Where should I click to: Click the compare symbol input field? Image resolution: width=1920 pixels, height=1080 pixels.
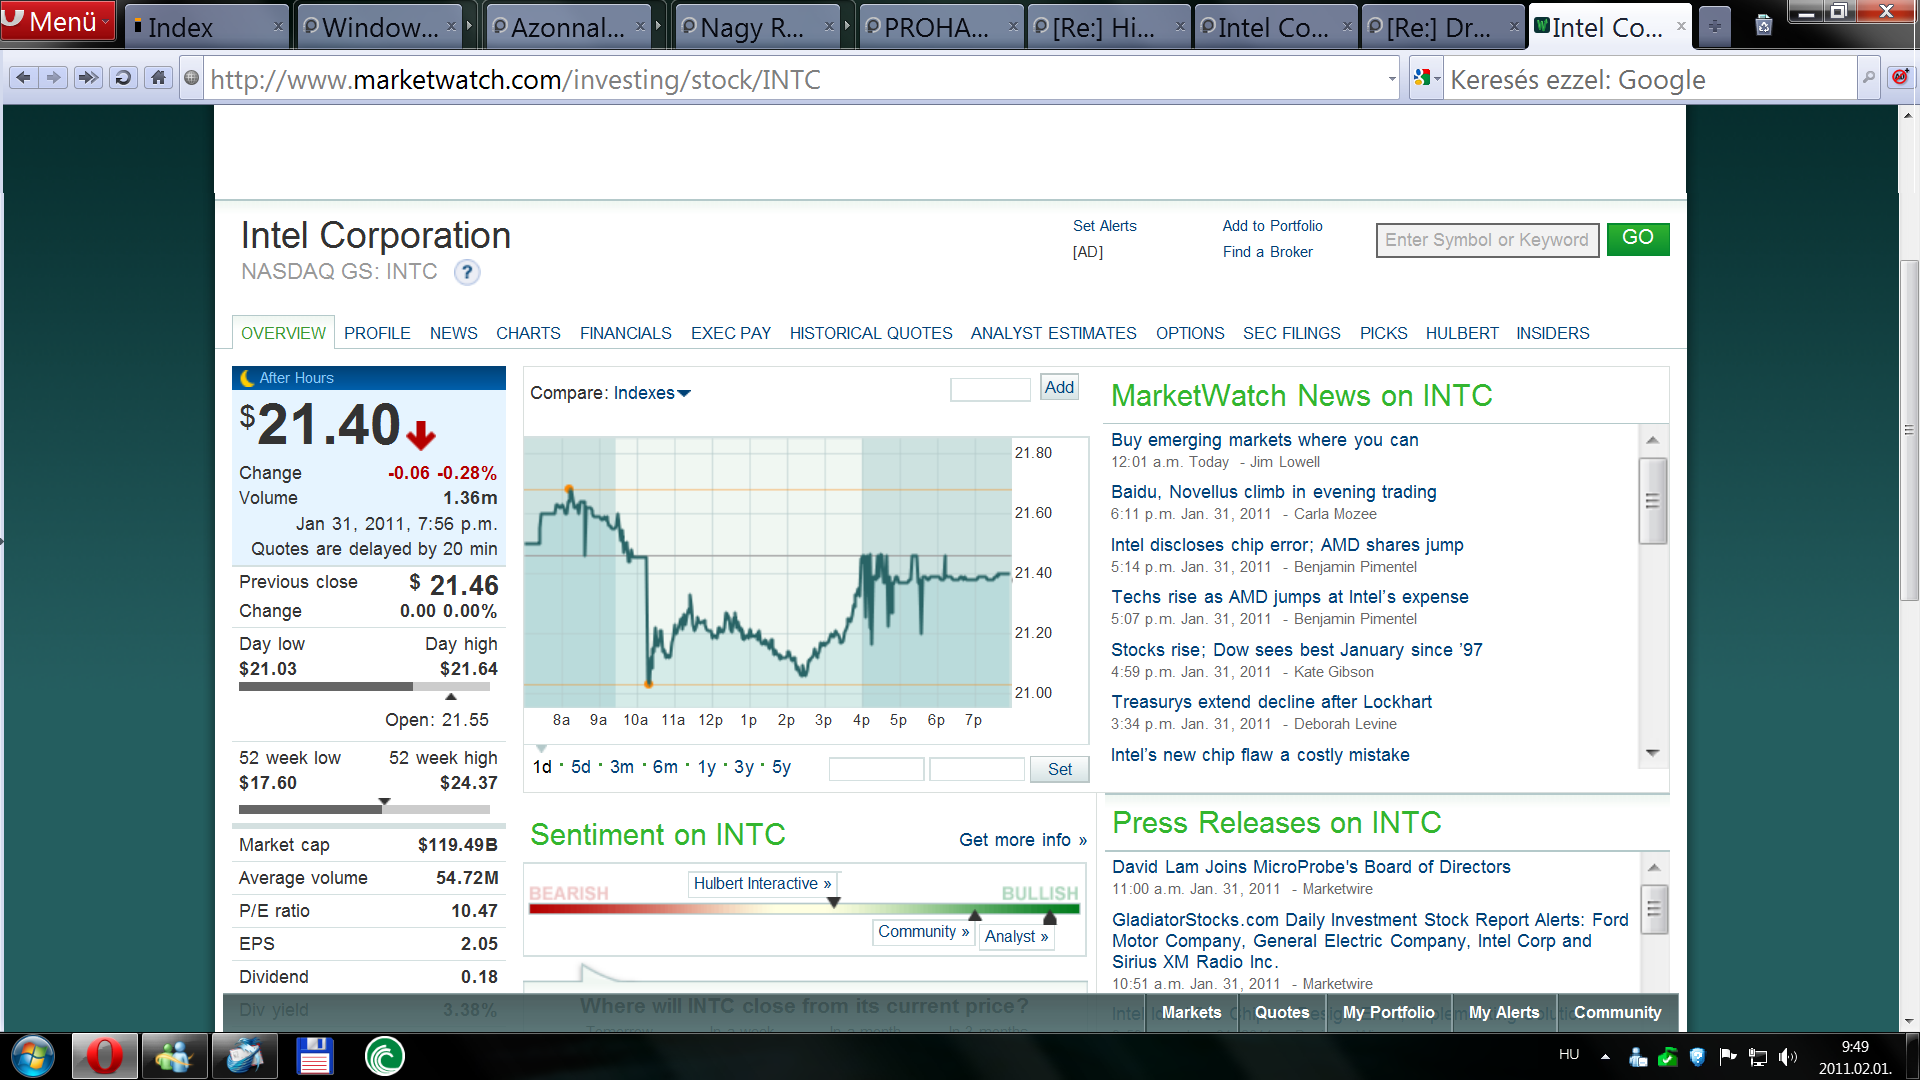click(x=990, y=389)
